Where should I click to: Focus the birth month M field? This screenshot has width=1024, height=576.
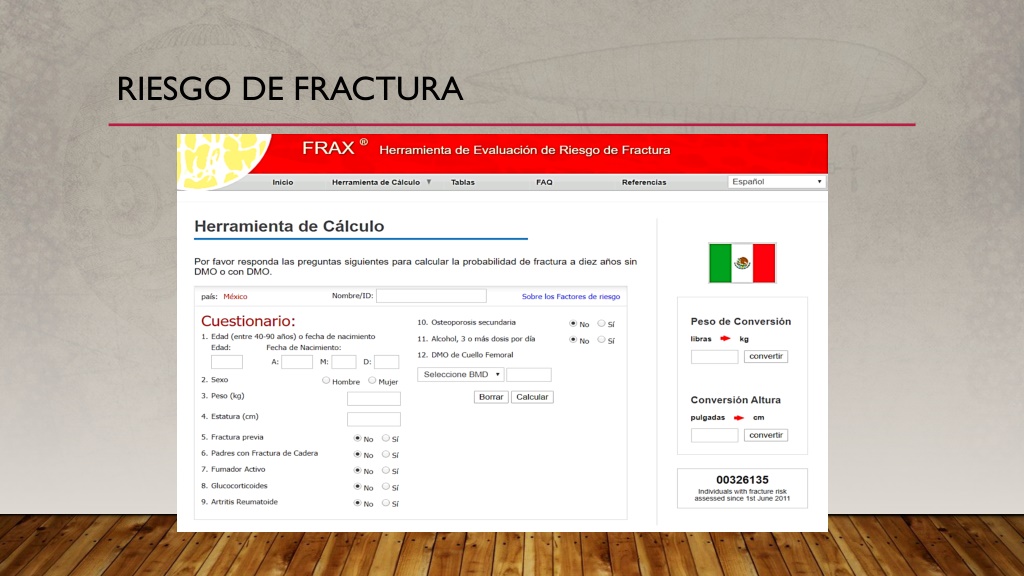click(344, 362)
